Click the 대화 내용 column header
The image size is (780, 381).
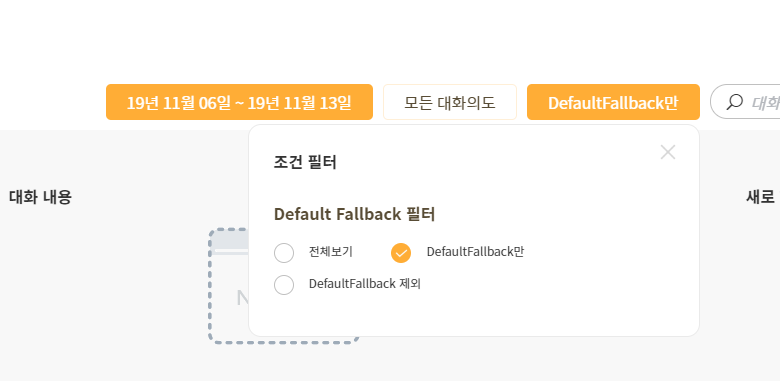coord(40,197)
